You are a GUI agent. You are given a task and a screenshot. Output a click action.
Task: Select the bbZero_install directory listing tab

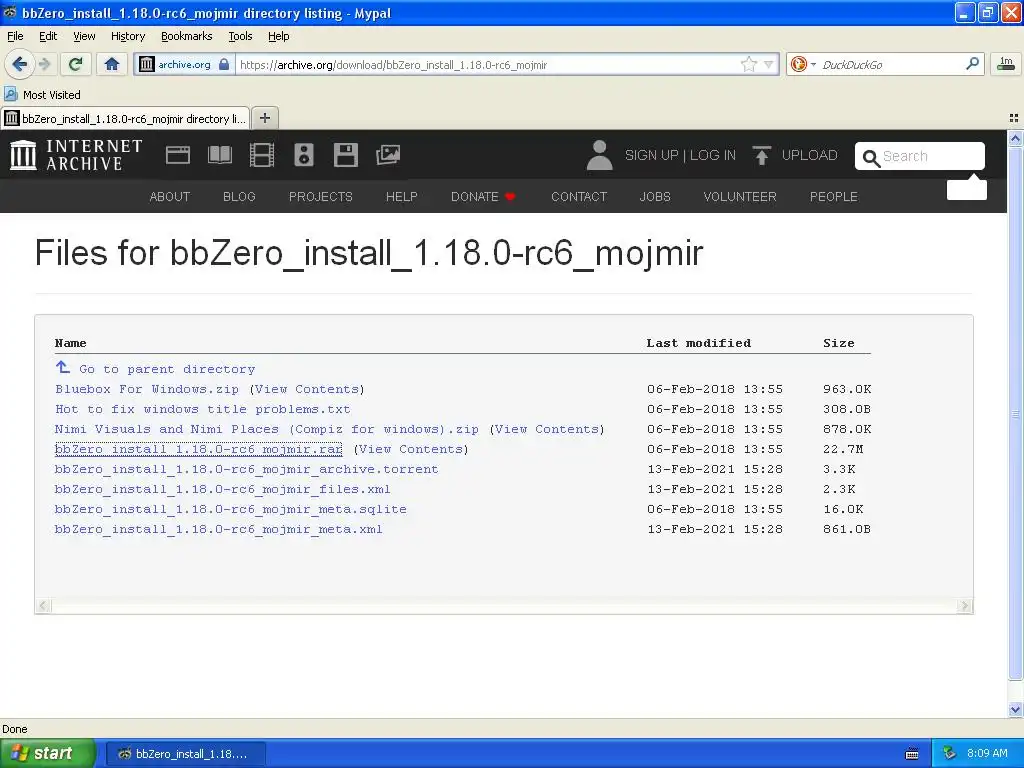coord(125,118)
